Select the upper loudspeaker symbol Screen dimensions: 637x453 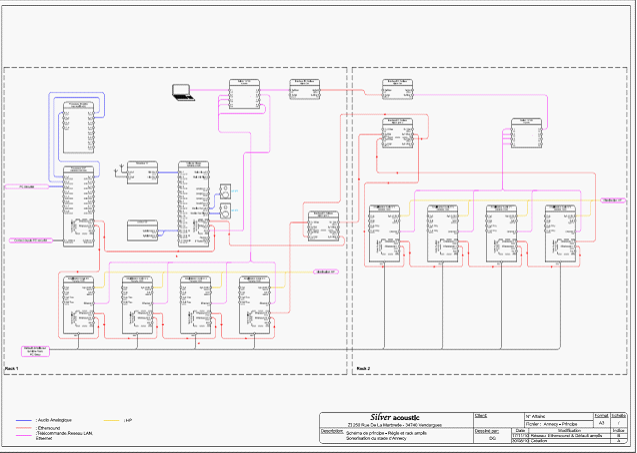pos(225,190)
